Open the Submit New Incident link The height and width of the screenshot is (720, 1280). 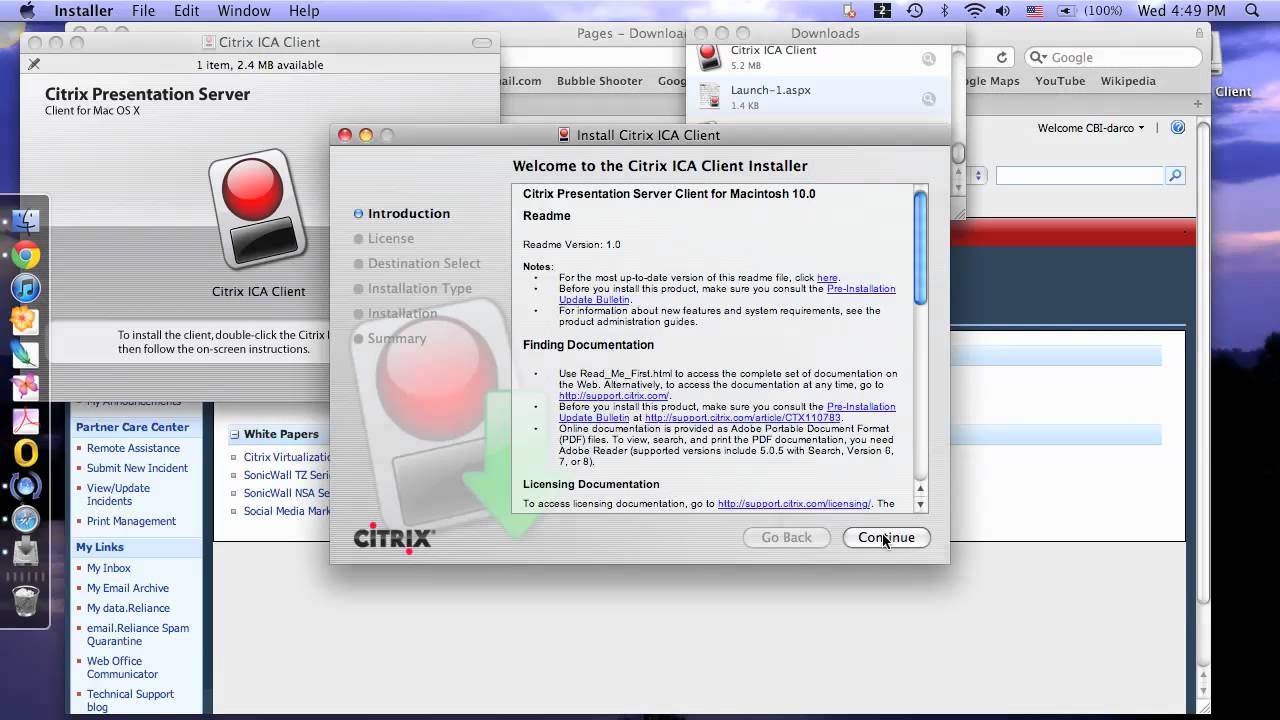click(137, 468)
